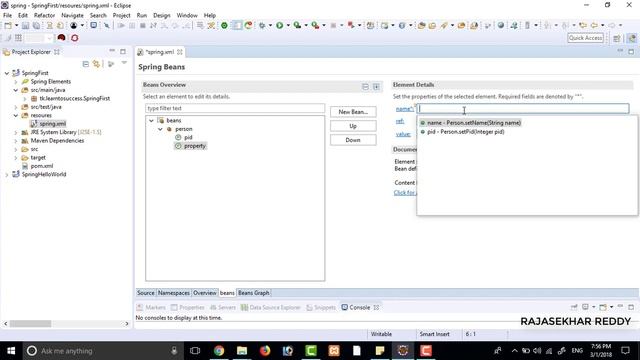Expand the SpringHelloWorld project
The height and width of the screenshot is (360, 640).
[7, 174]
